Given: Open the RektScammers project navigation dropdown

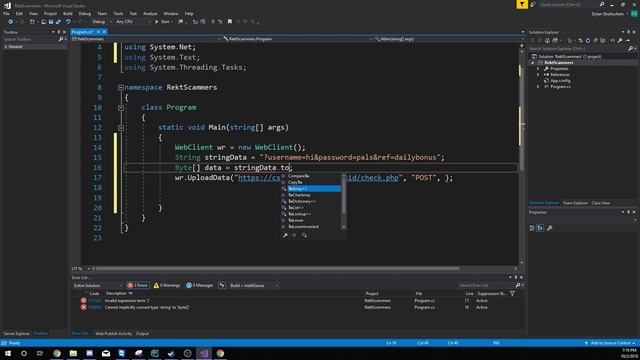Looking at the screenshot, I should (146, 39).
